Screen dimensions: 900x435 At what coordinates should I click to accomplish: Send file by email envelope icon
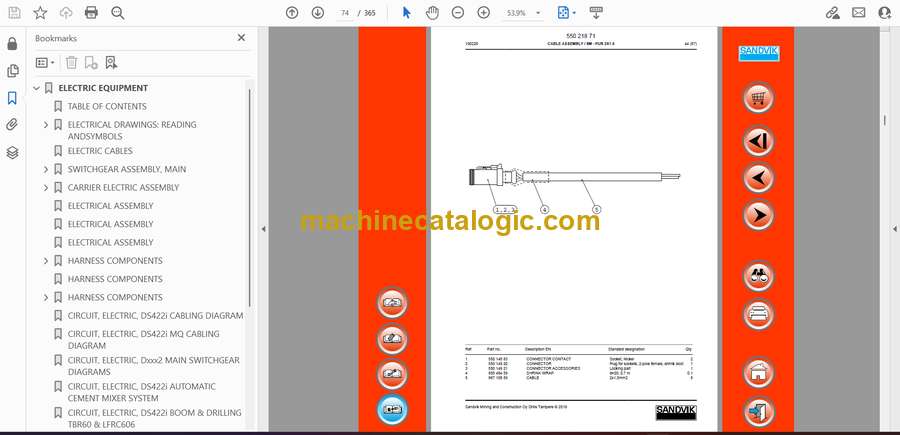858,13
